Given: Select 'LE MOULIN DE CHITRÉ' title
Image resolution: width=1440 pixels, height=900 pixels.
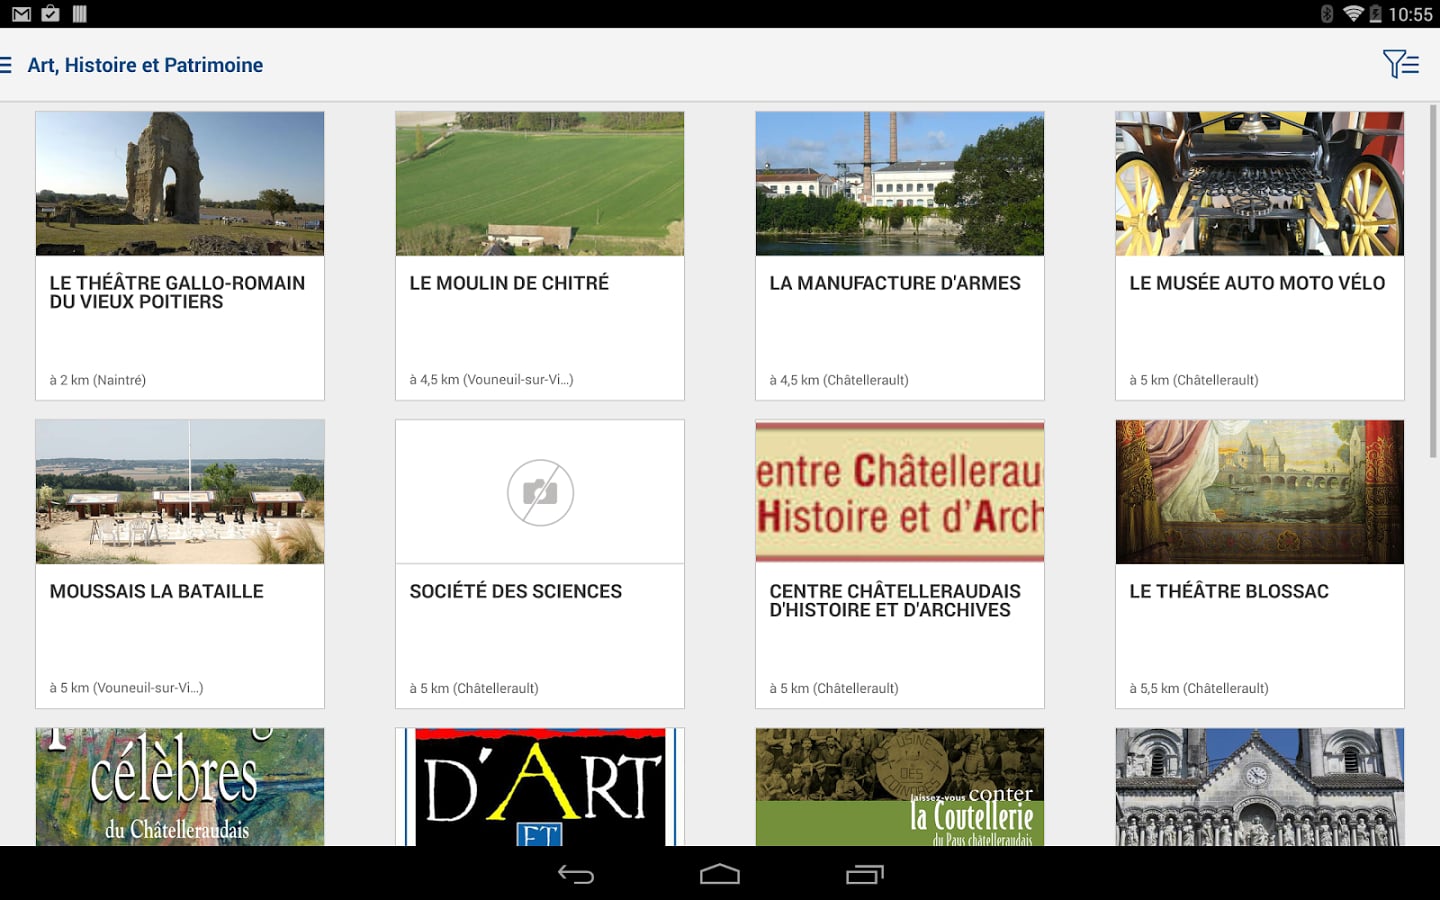Looking at the screenshot, I should coord(509,283).
